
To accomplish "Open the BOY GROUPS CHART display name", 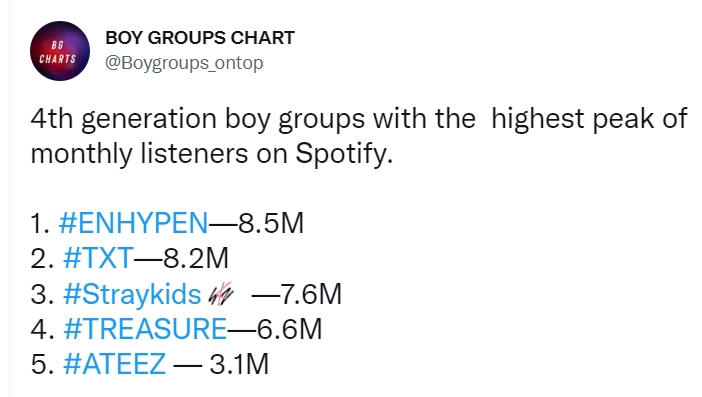I will [x=200, y=38].
